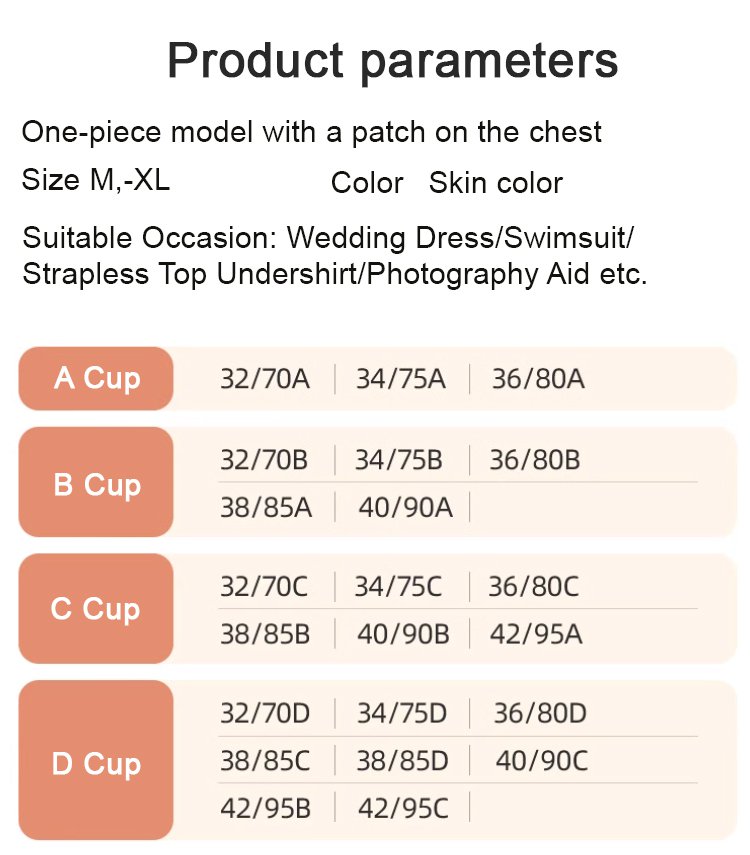
Task: Pick size 42/95C
Action: tap(403, 808)
